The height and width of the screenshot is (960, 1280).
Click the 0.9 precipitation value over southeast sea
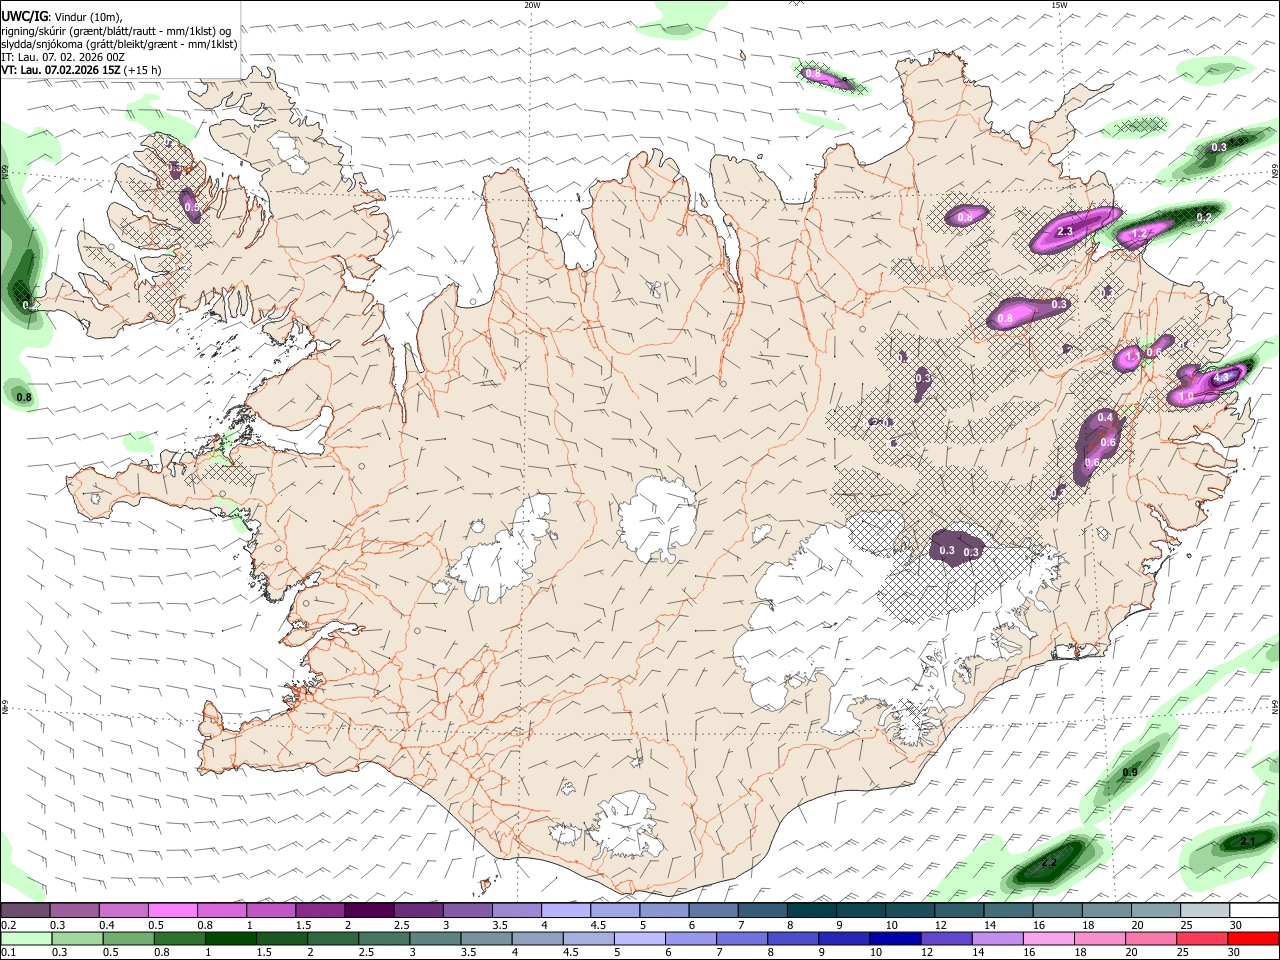[1130, 773]
